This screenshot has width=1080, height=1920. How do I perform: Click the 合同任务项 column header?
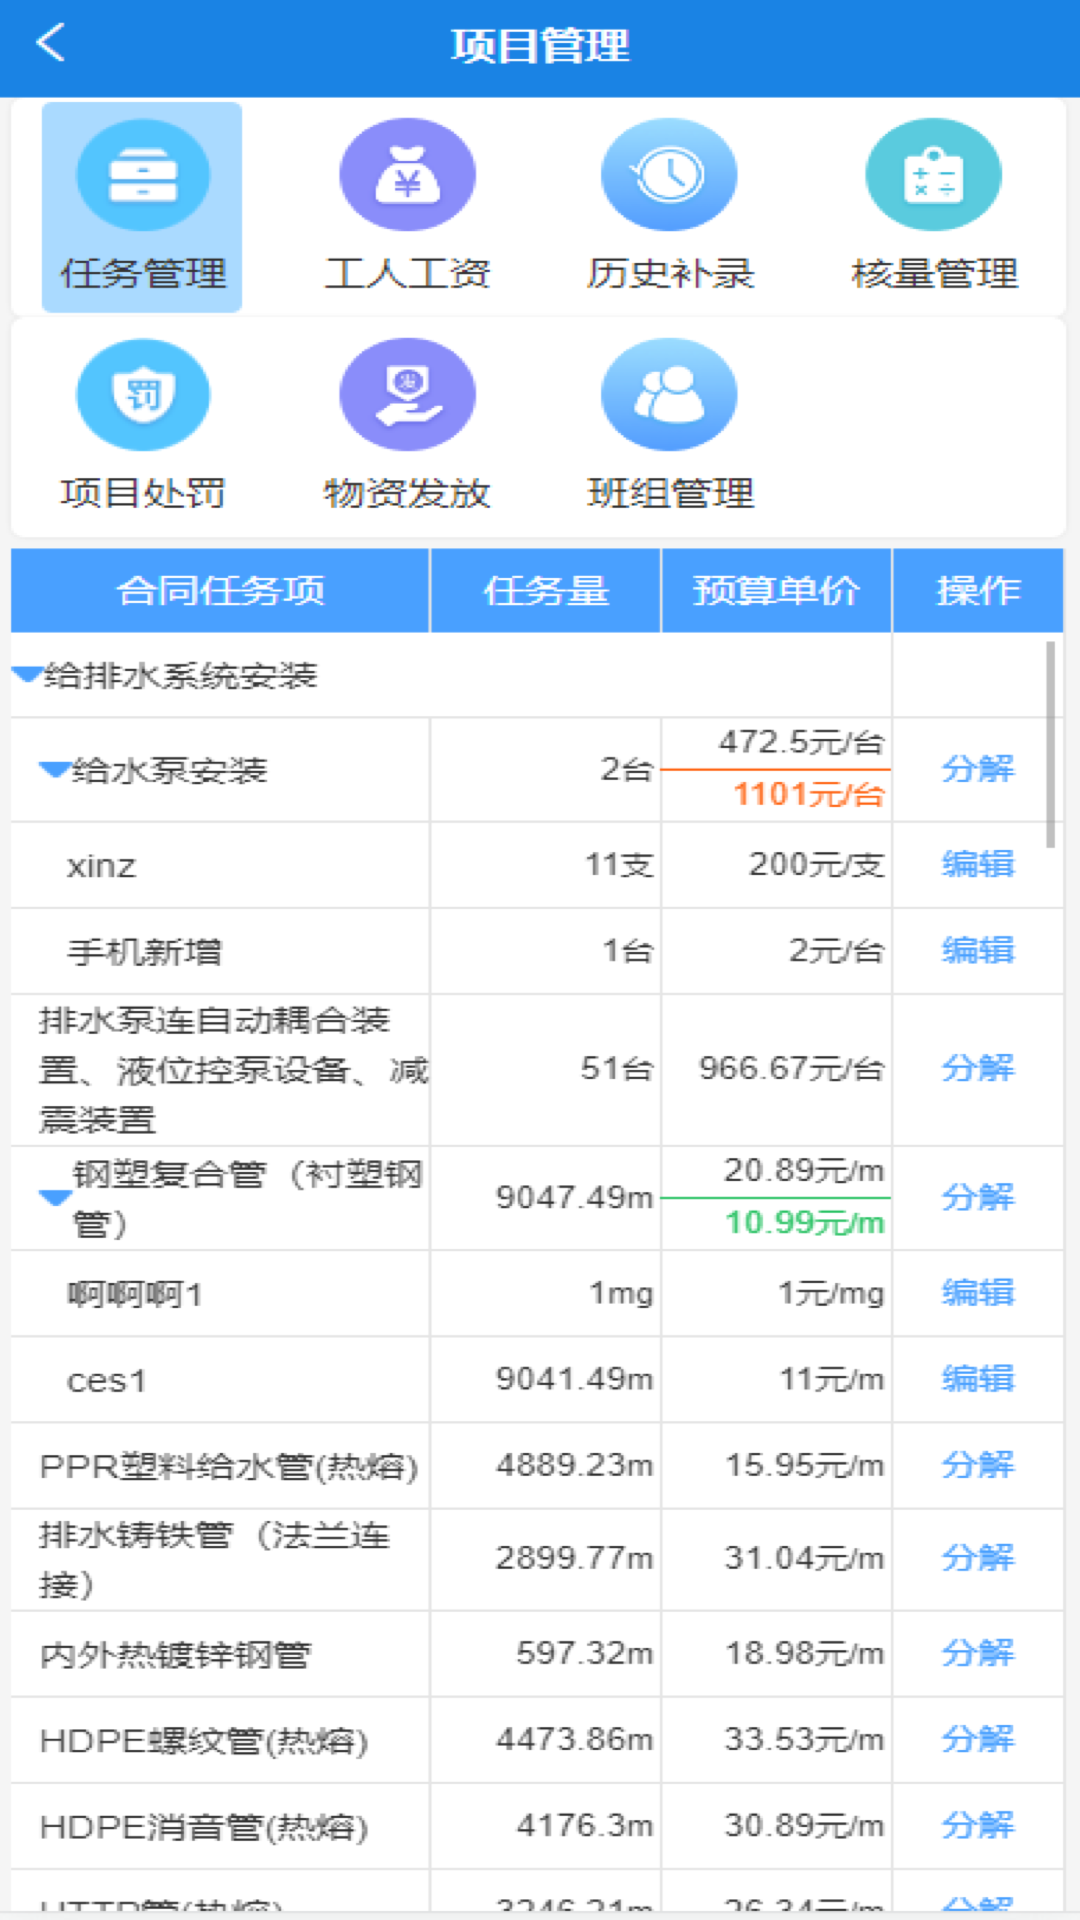pos(220,591)
